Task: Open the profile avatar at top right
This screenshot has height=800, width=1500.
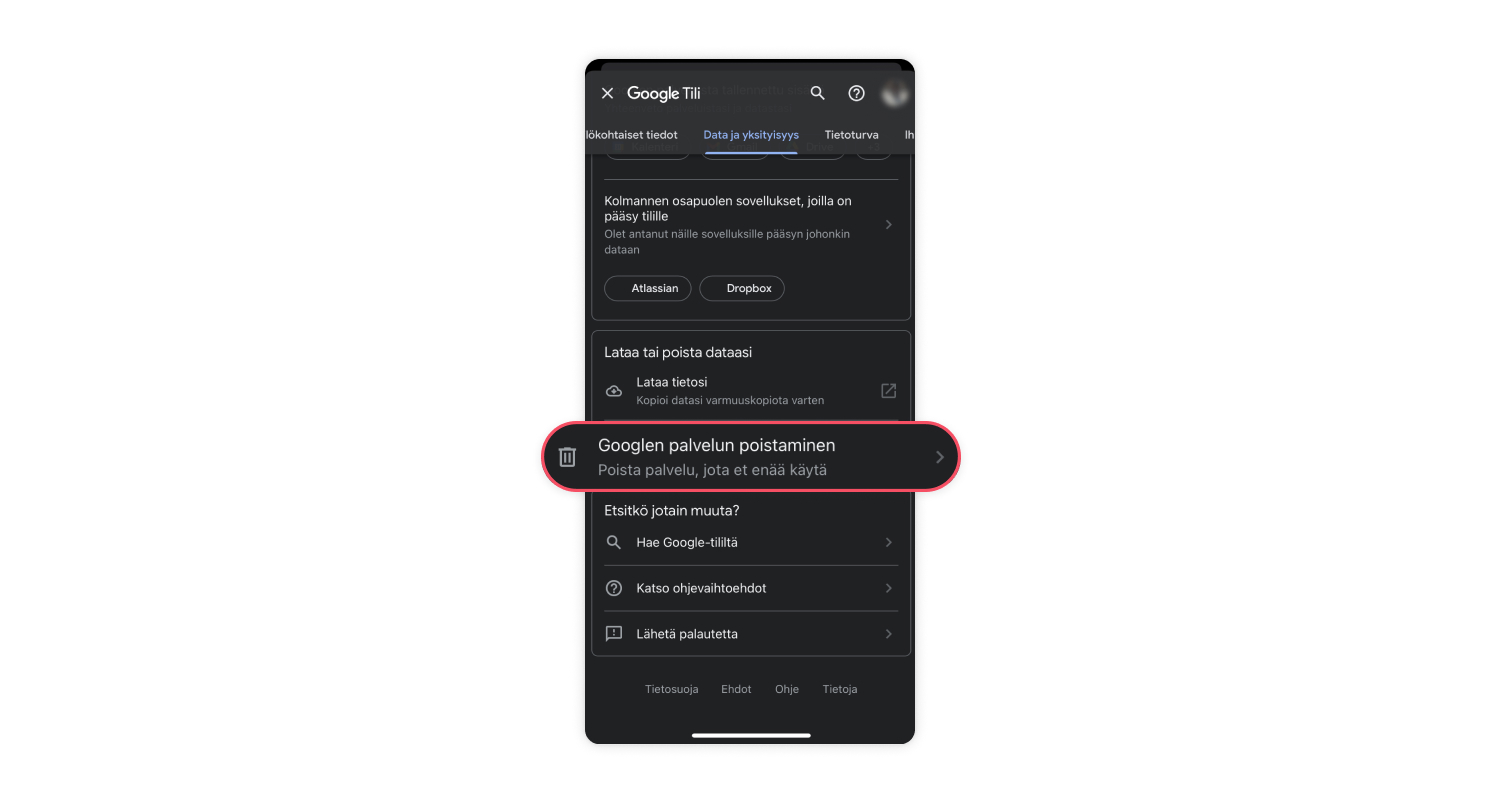Action: point(895,93)
